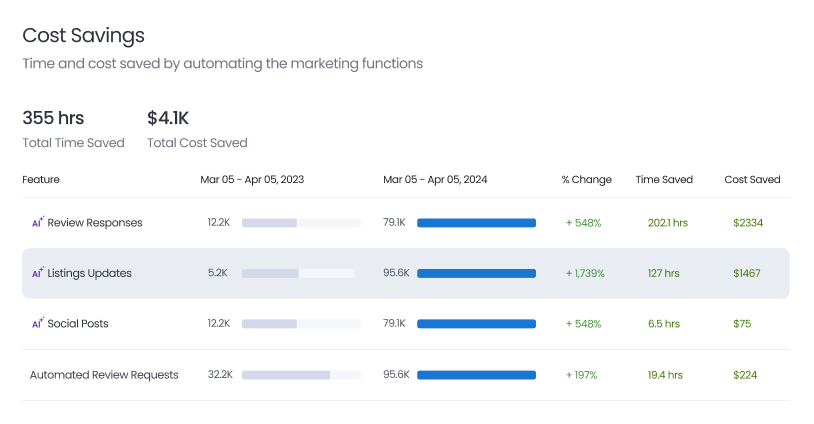Sort by the % Change column header
The width and height of the screenshot is (814, 424).
click(x=586, y=180)
